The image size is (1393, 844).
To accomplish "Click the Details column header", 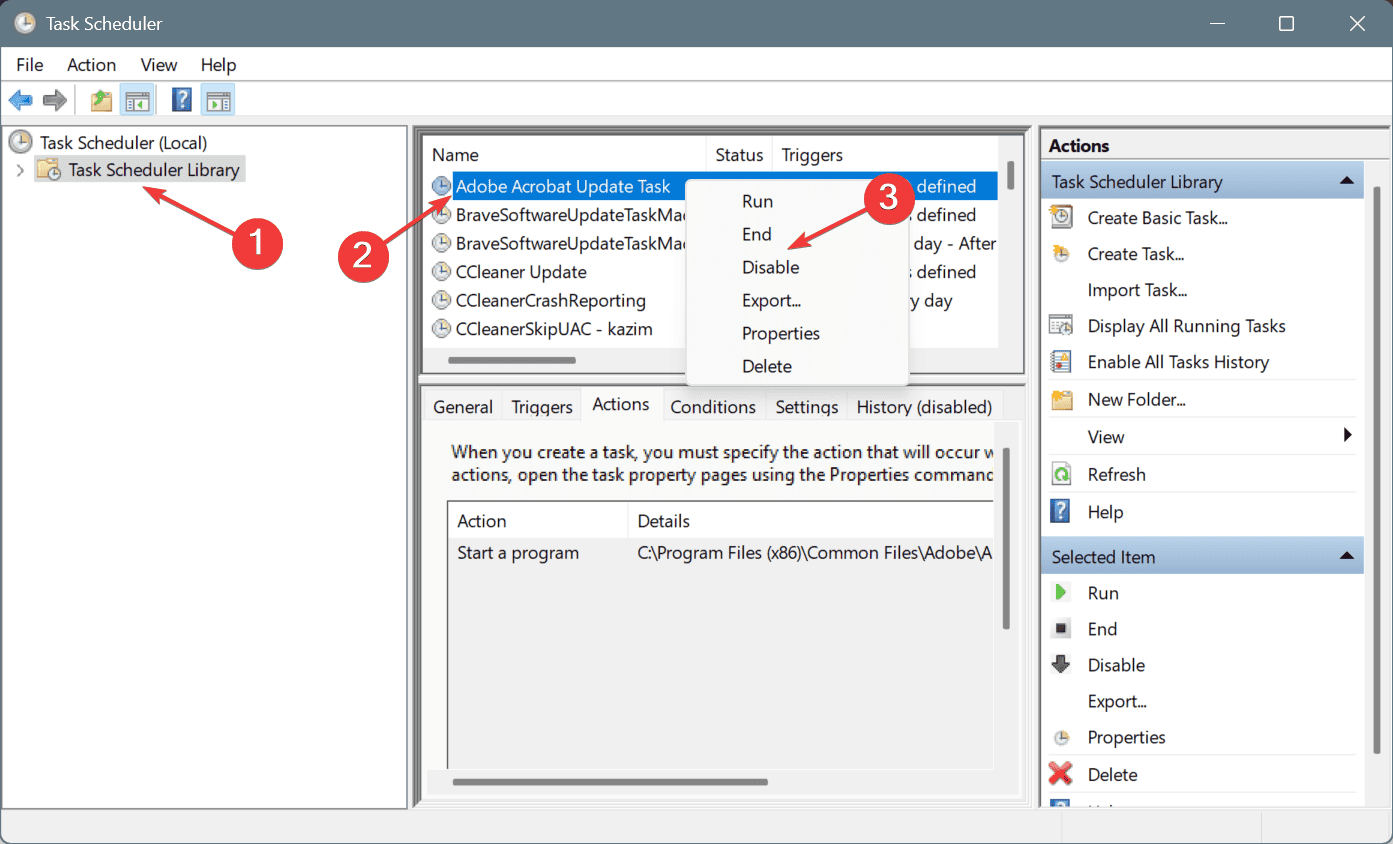I will 811,521.
